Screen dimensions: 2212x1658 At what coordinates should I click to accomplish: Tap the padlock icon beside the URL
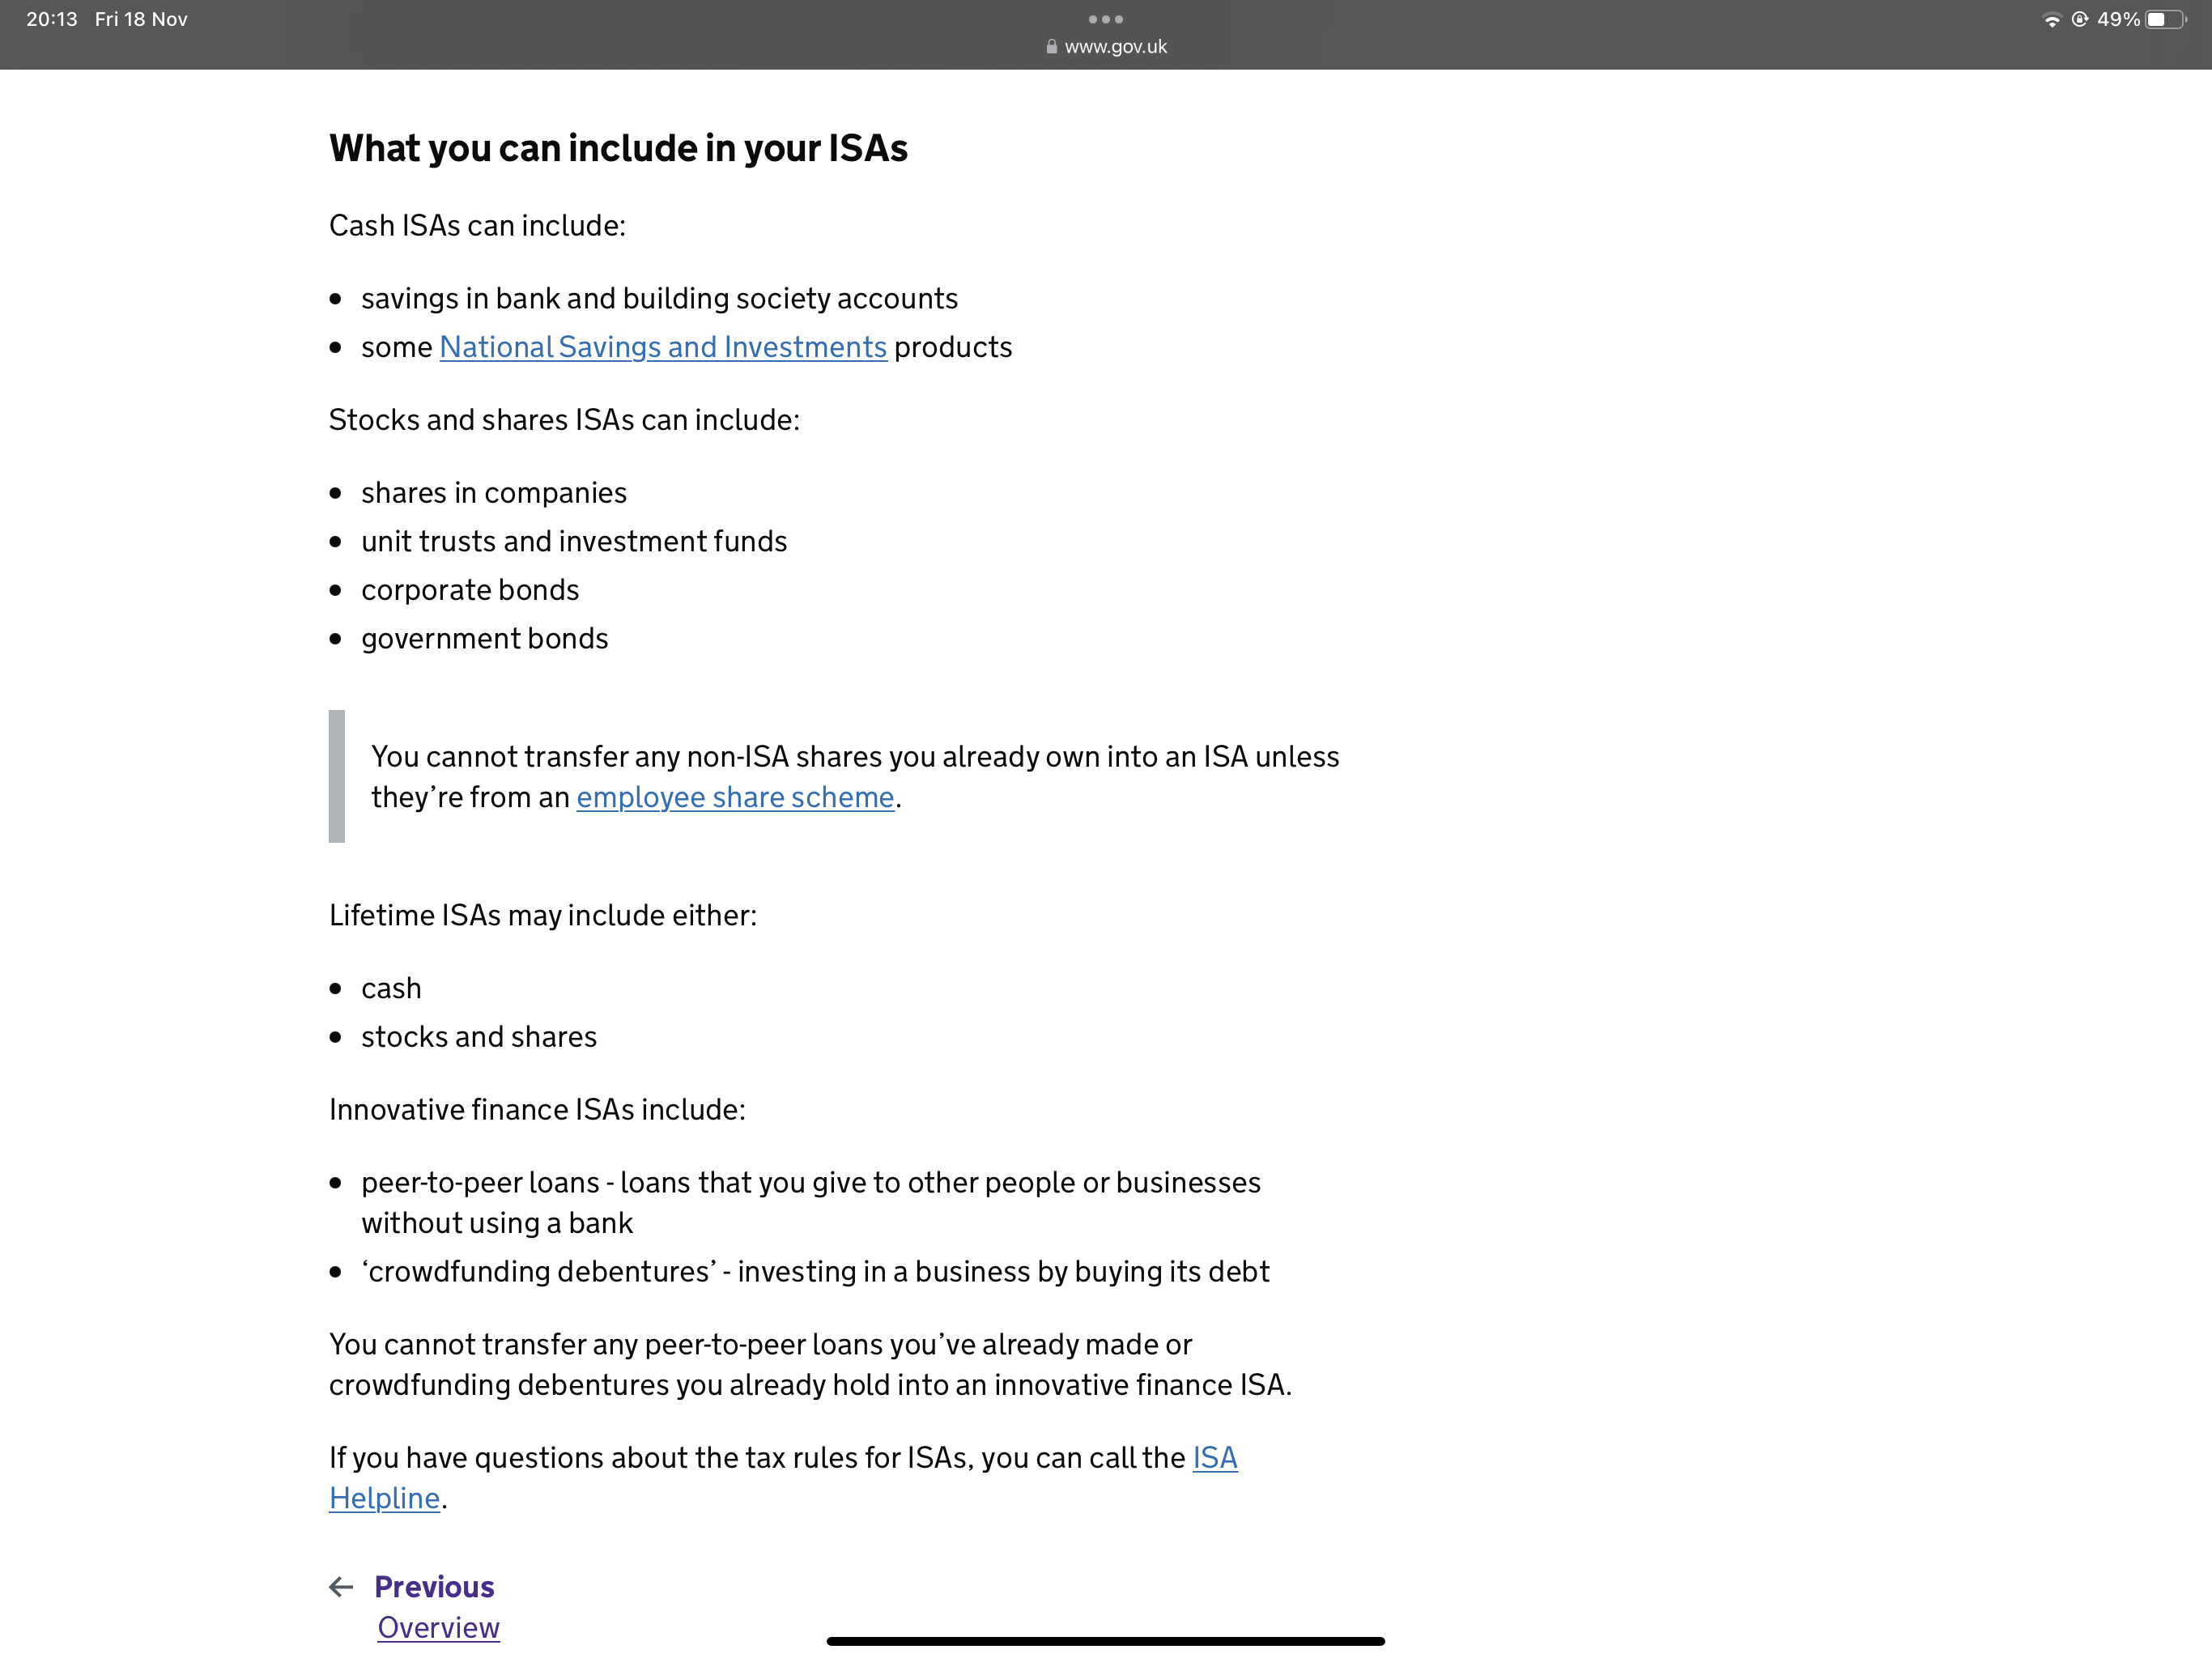1051,47
